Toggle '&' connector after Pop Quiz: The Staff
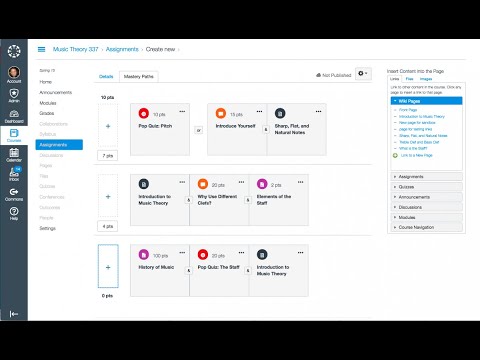This screenshot has height=360, width=480. [248, 271]
